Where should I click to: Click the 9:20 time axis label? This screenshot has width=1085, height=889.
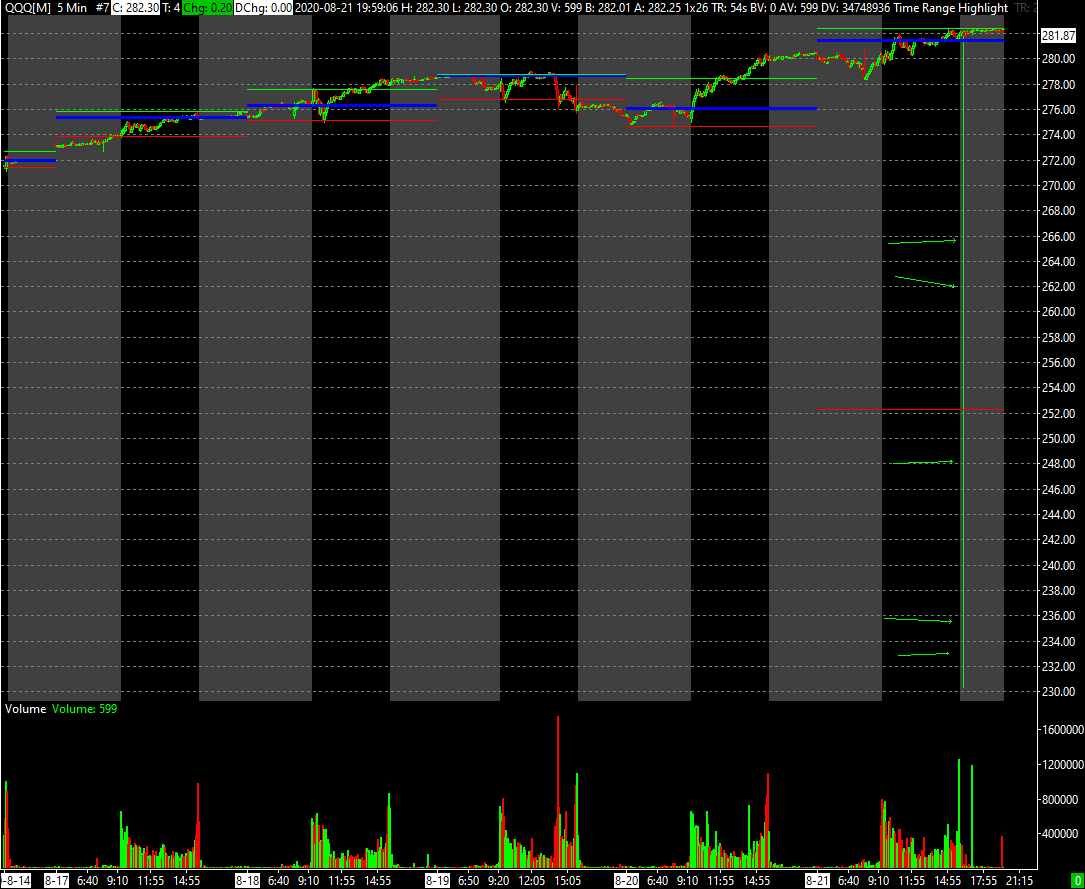[498, 881]
